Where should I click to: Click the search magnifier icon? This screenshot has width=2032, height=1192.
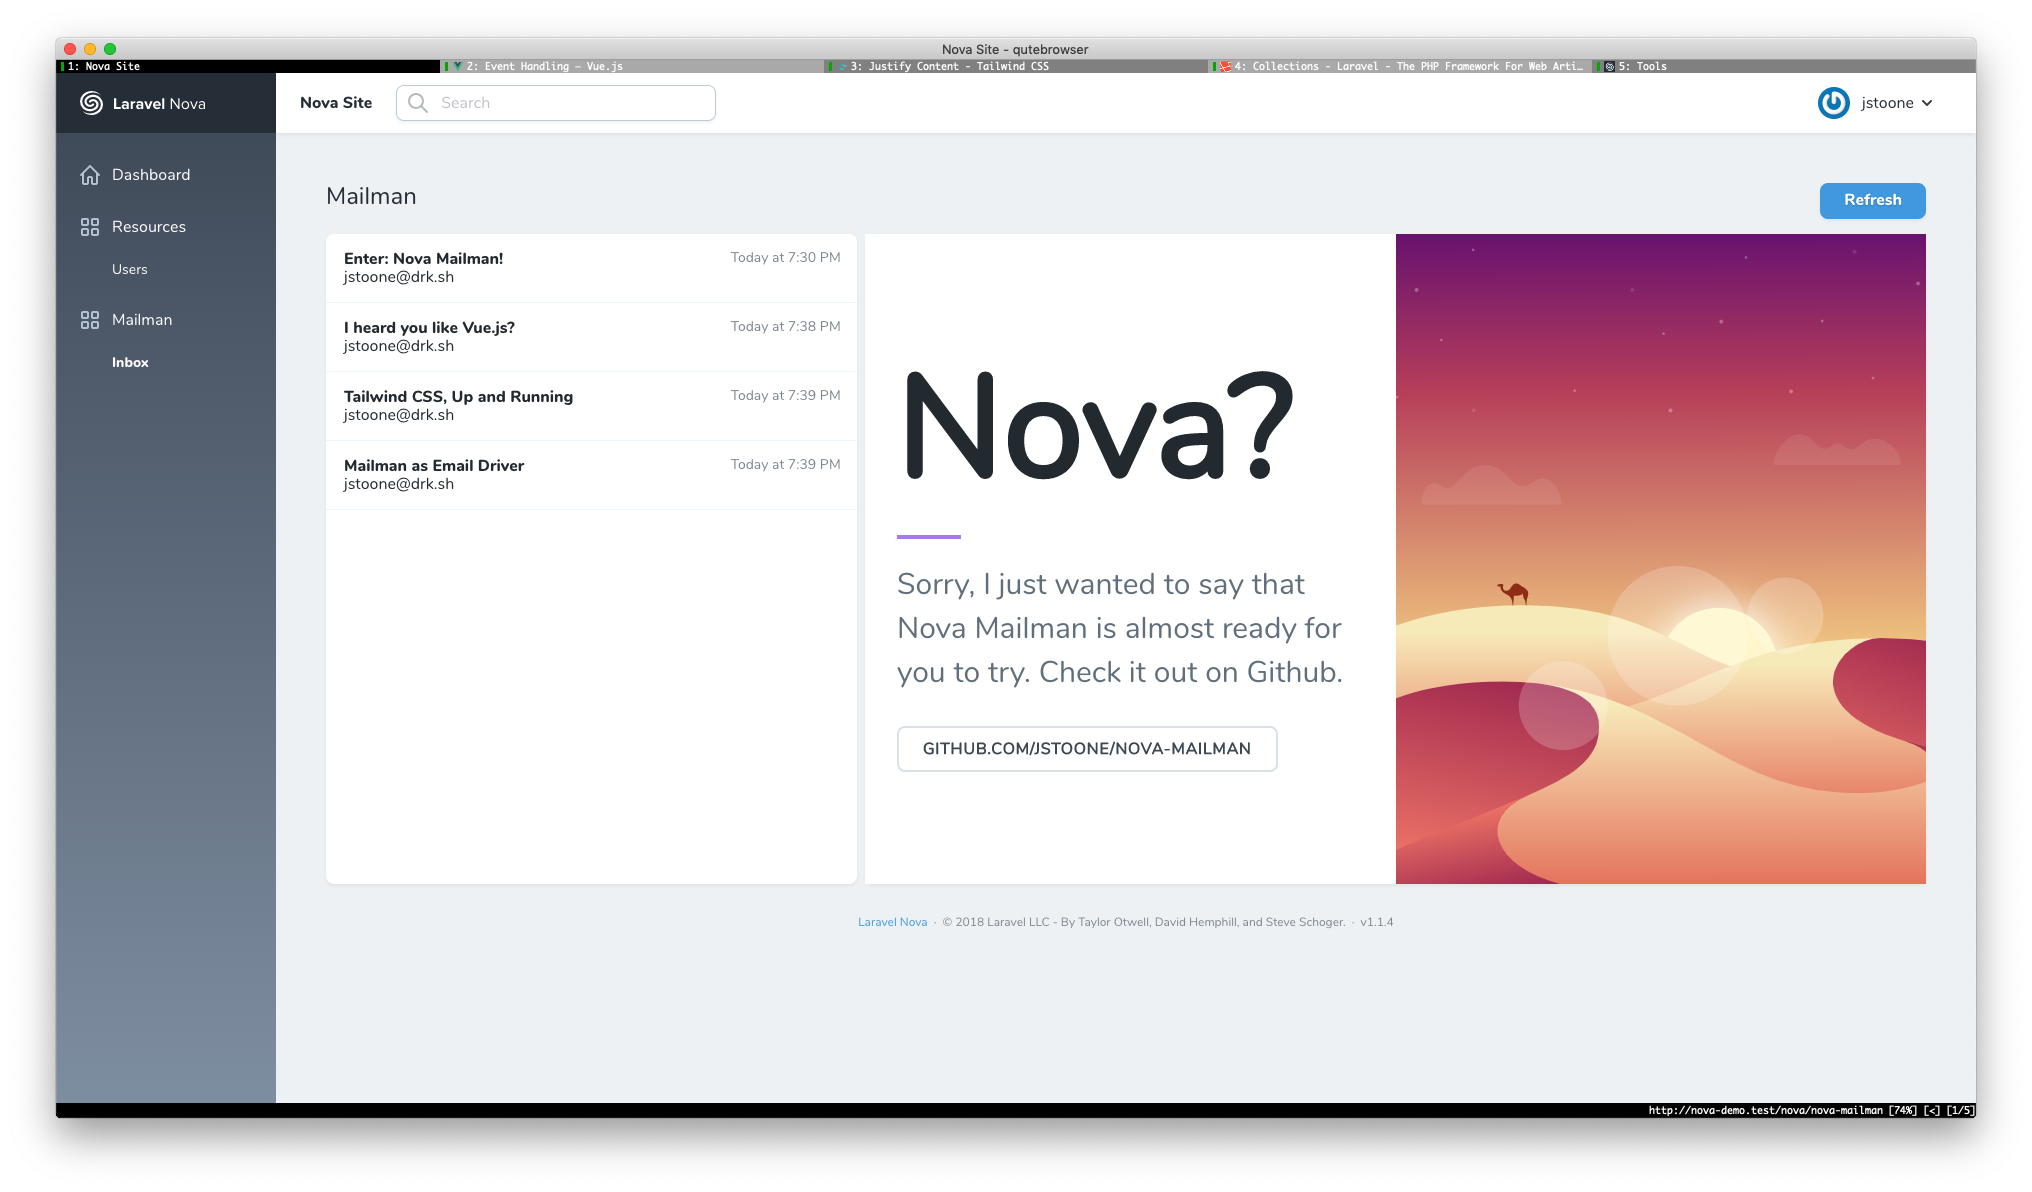pyautogui.click(x=418, y=103)
